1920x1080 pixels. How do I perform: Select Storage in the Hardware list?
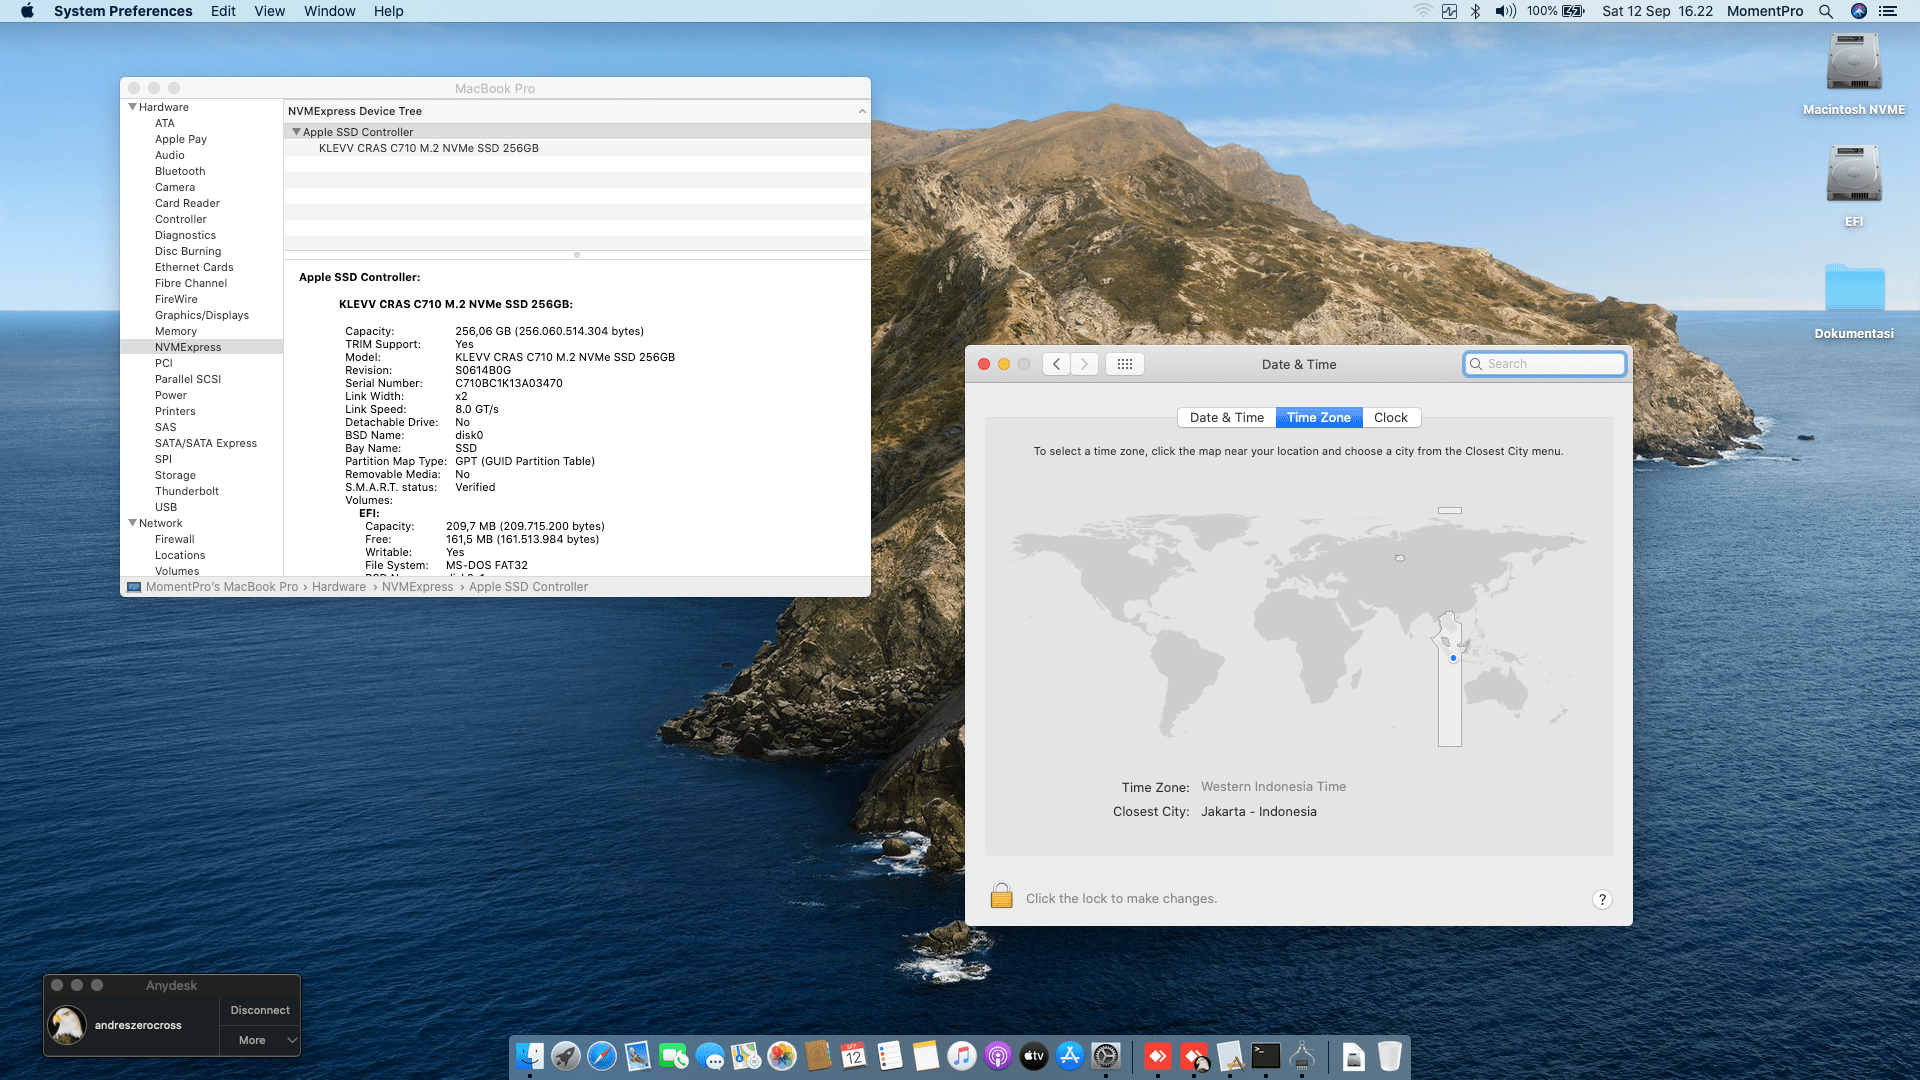pyautogui.click(x=175, y=475)
